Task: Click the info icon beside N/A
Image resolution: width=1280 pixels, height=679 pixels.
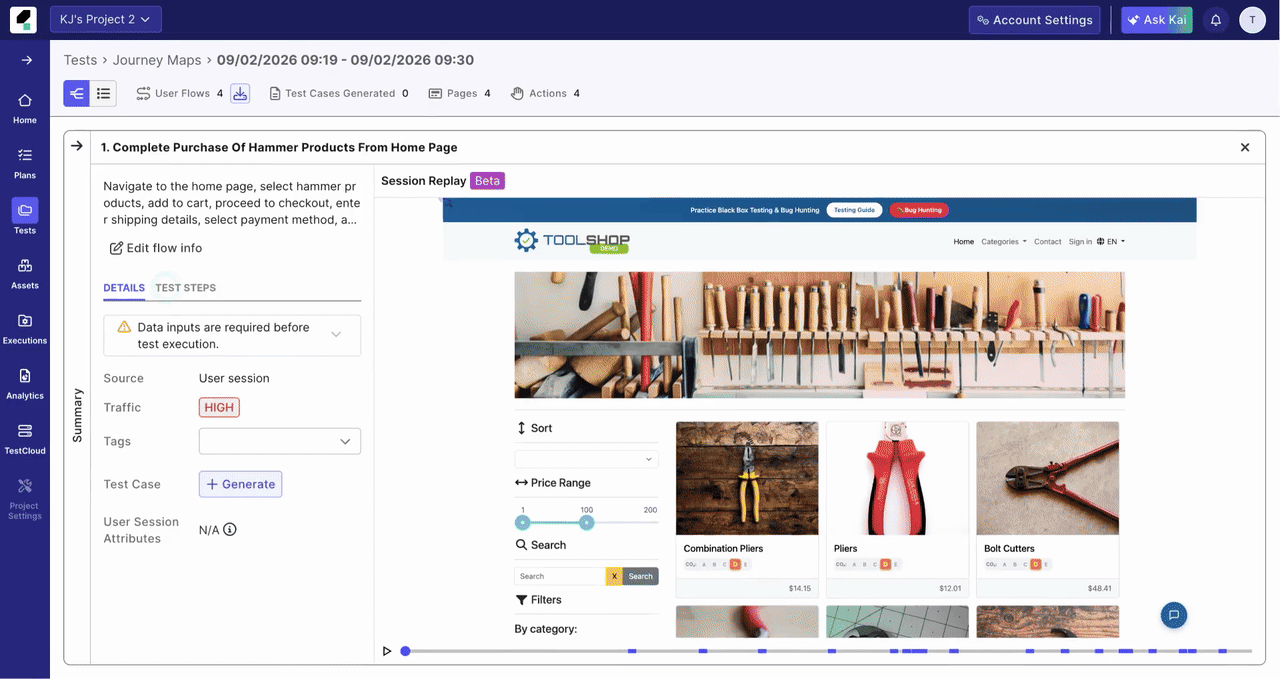Action: click(x=230, y=530)
